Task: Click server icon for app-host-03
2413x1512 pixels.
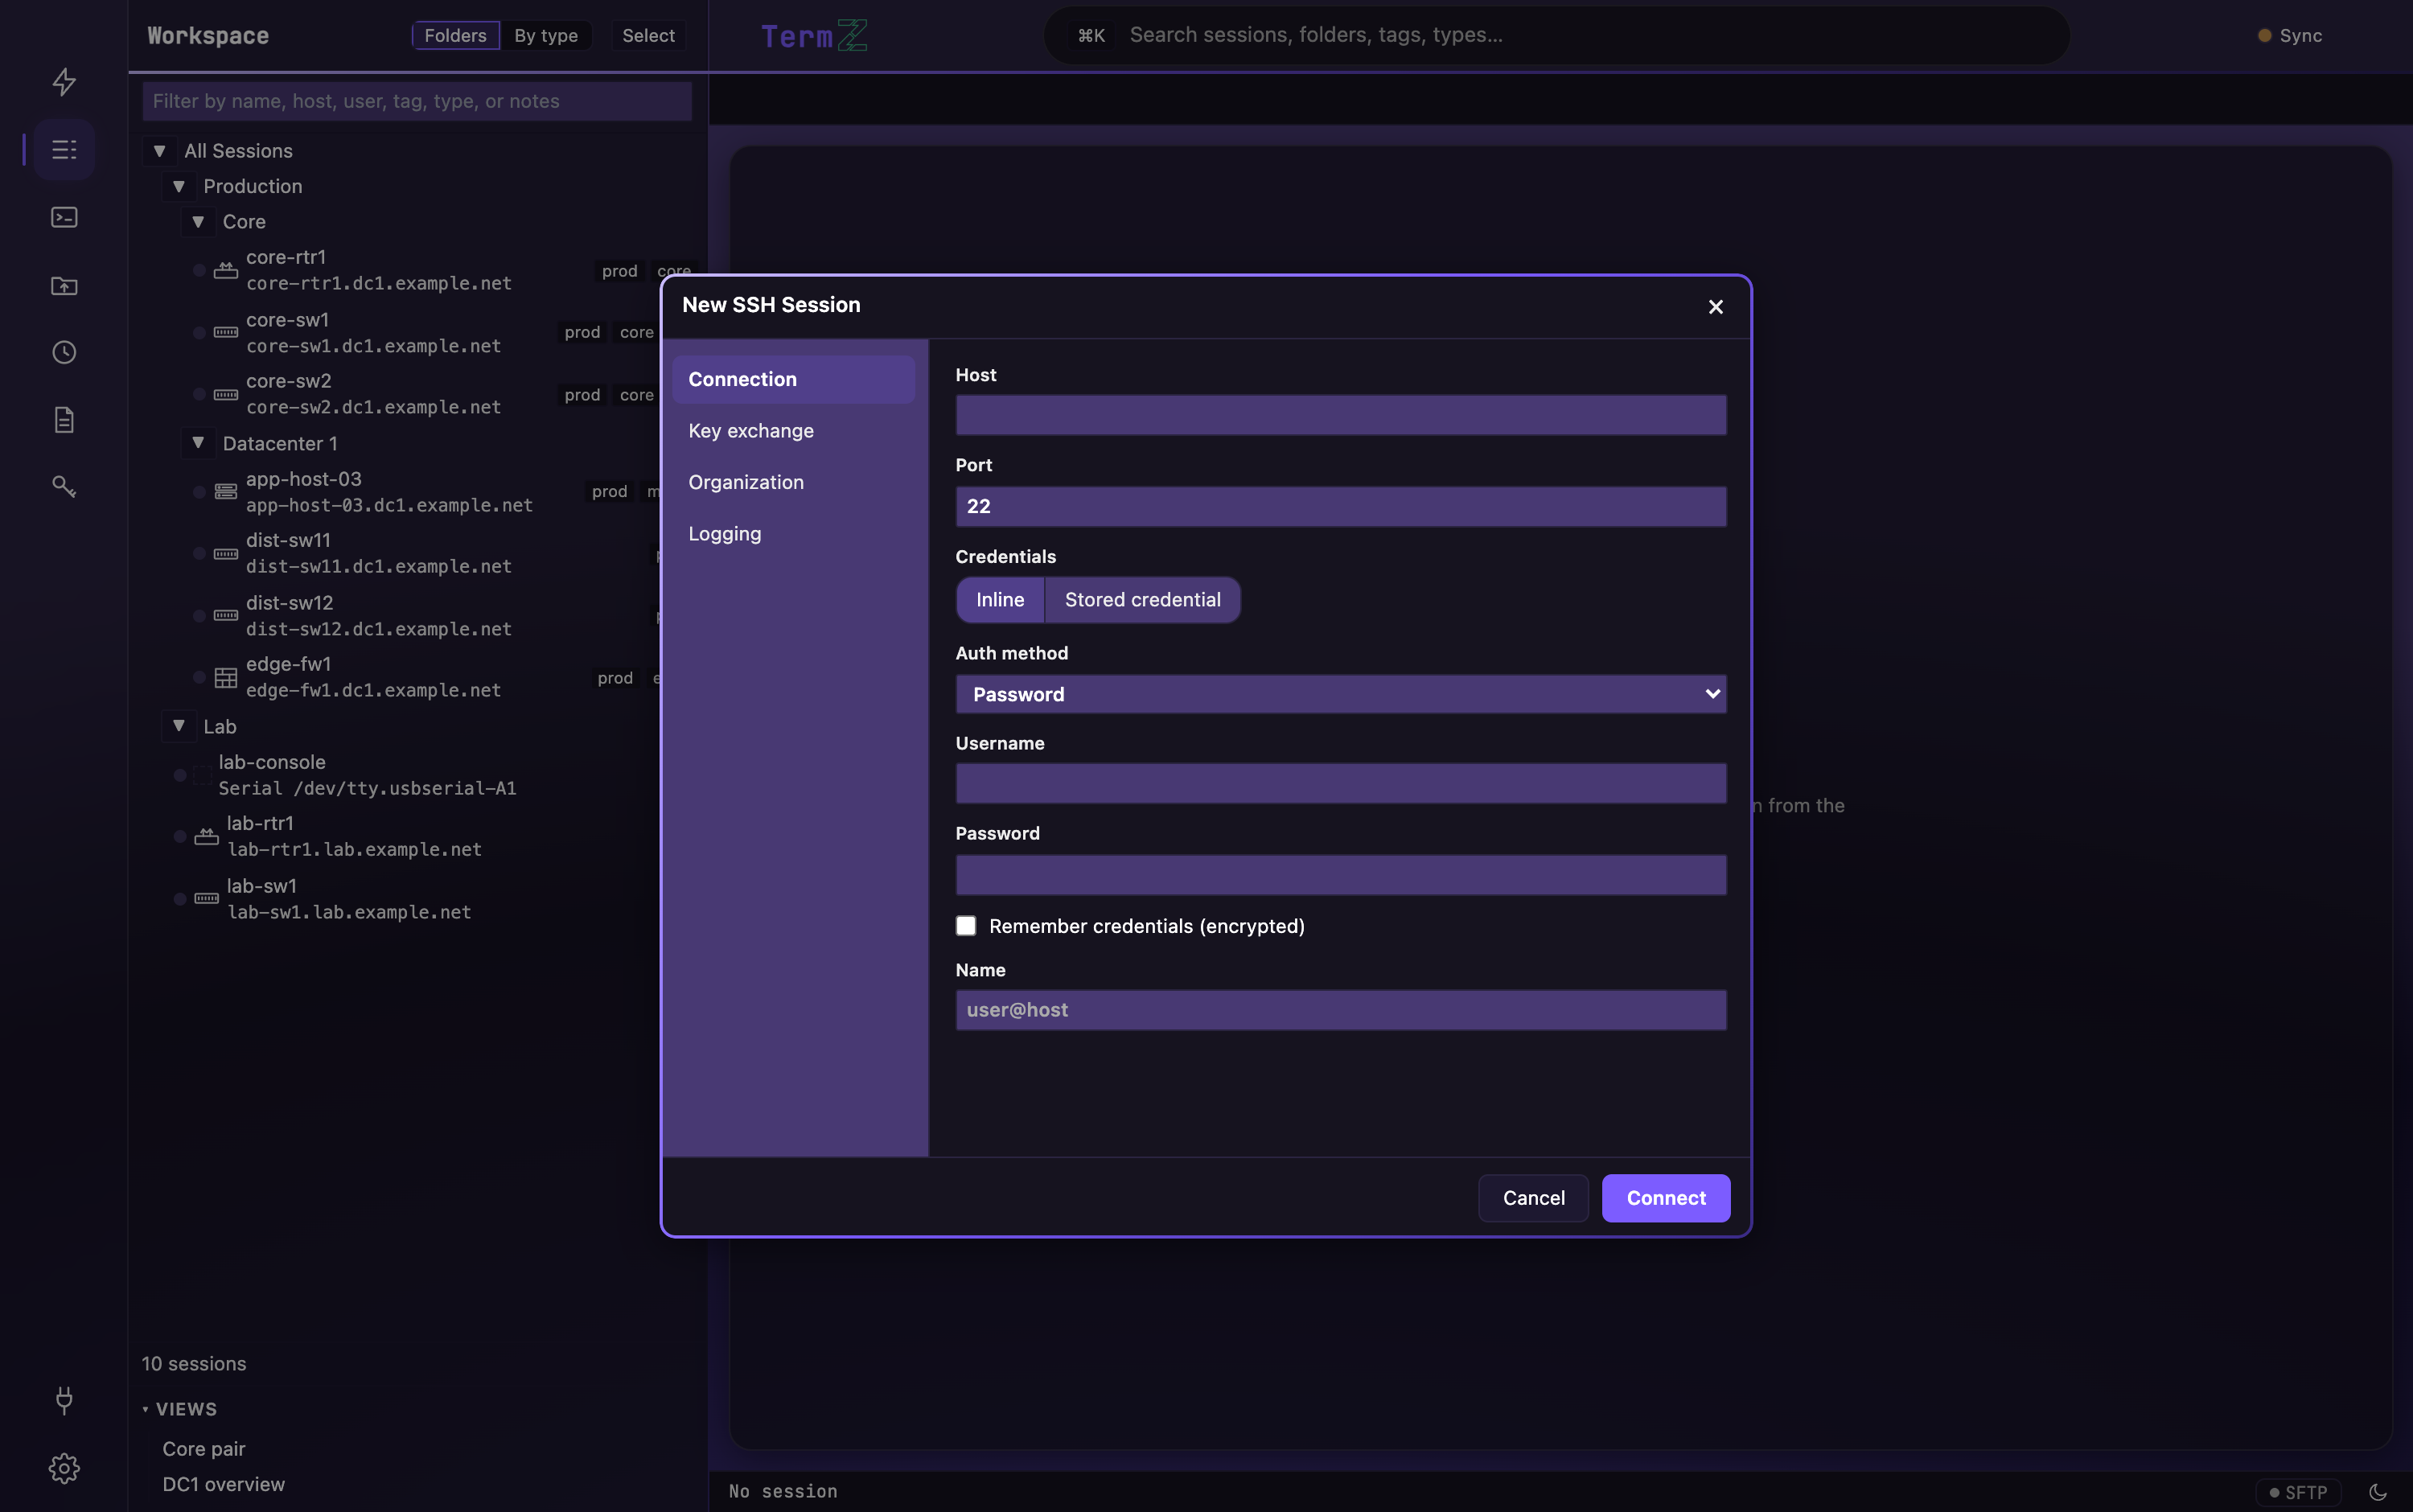Action: 226,491
